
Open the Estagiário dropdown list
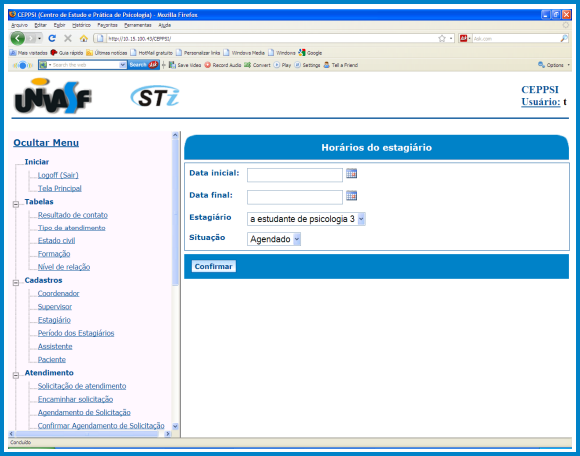point(306,219)
